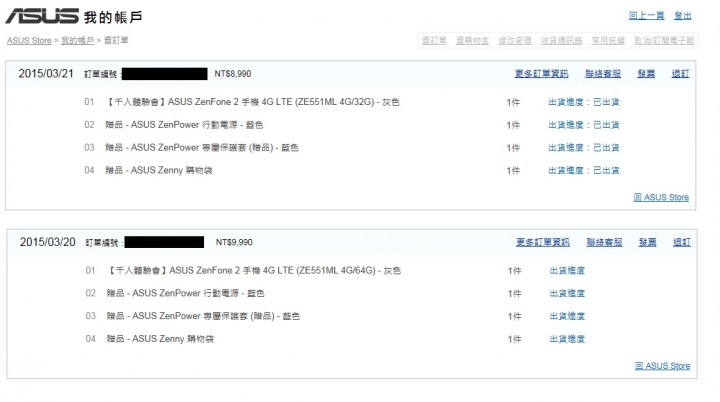Check 出貨進度 of ZE551ML 4G/64G phone
This screenshot has height=402, width=720.
[567, 271]
